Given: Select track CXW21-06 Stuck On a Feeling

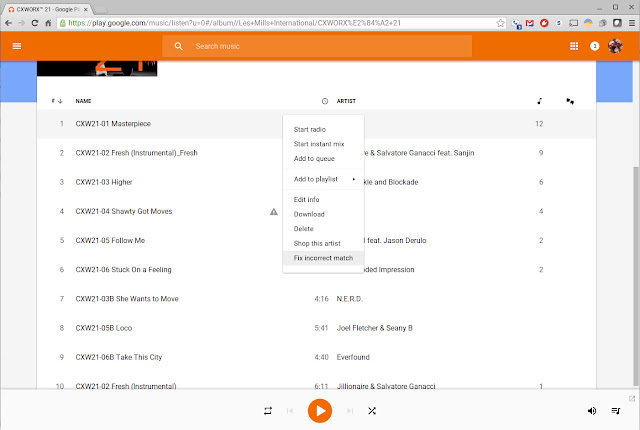Looking at the screenshot, I should [x=123, y=270].
